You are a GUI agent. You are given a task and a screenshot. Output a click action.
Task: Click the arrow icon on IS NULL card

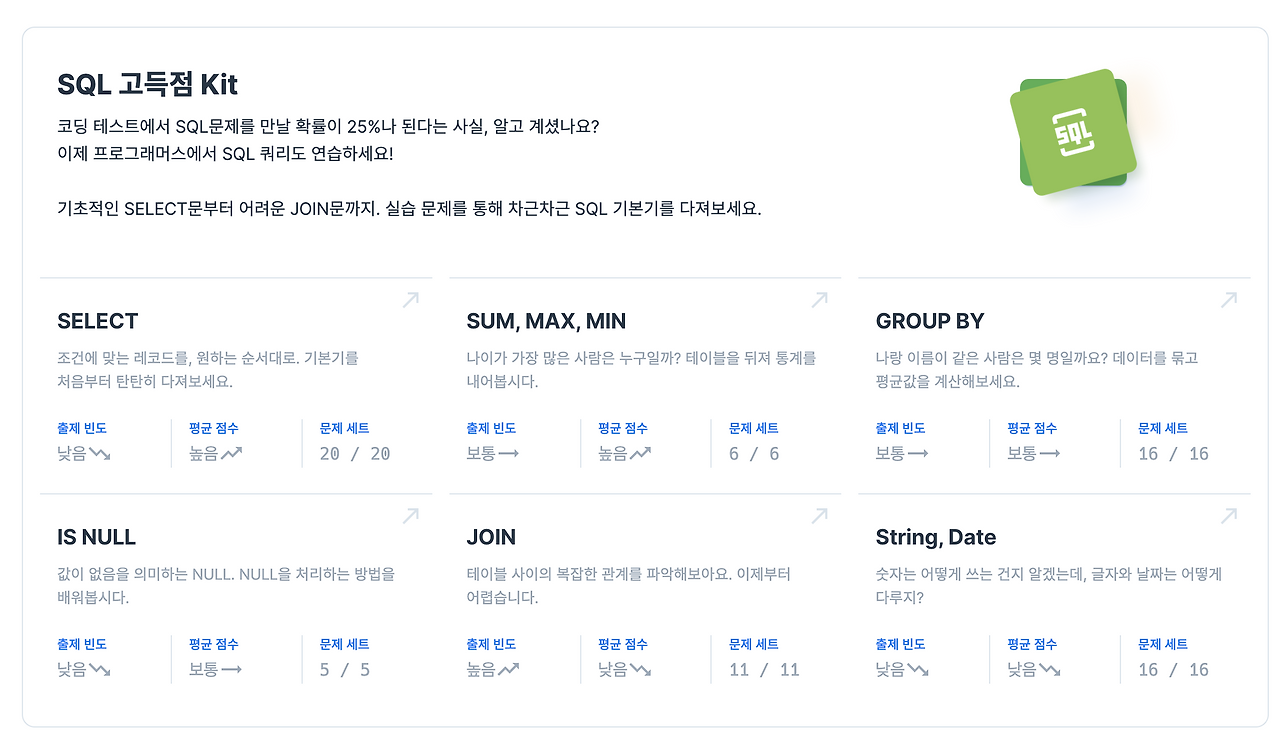pos(410,516)
